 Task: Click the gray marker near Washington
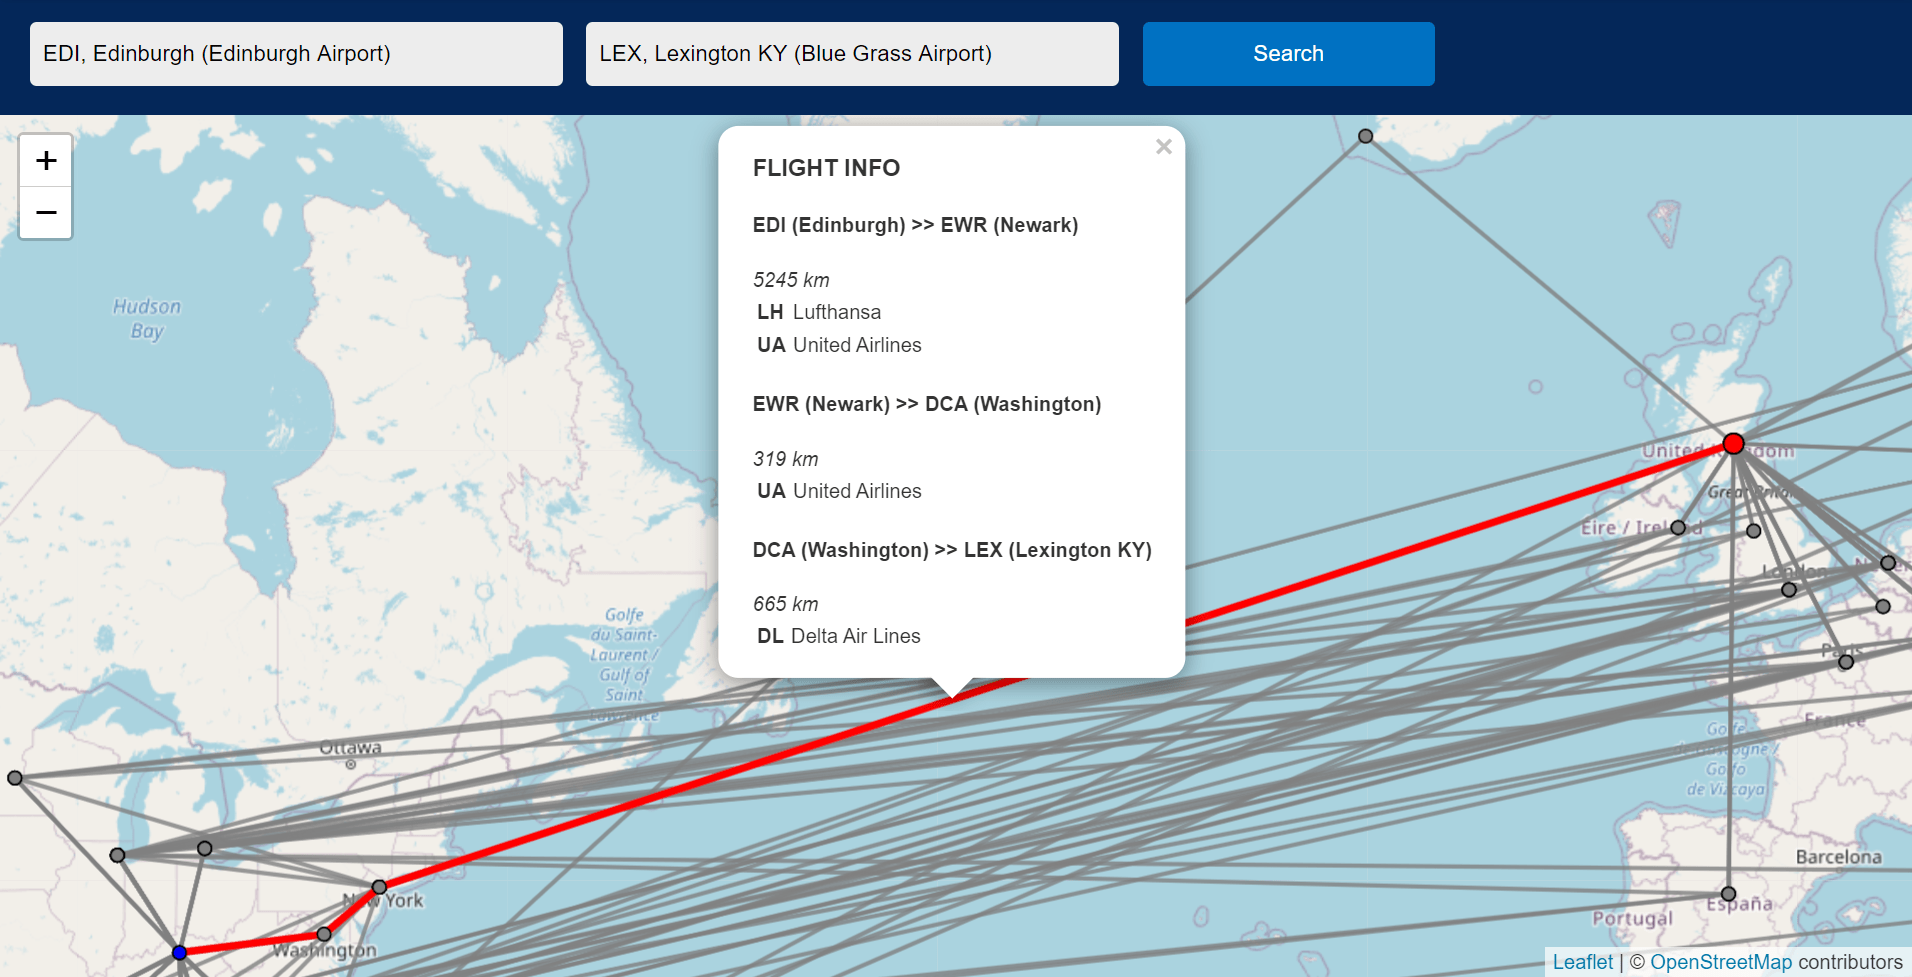pos(322,932)
